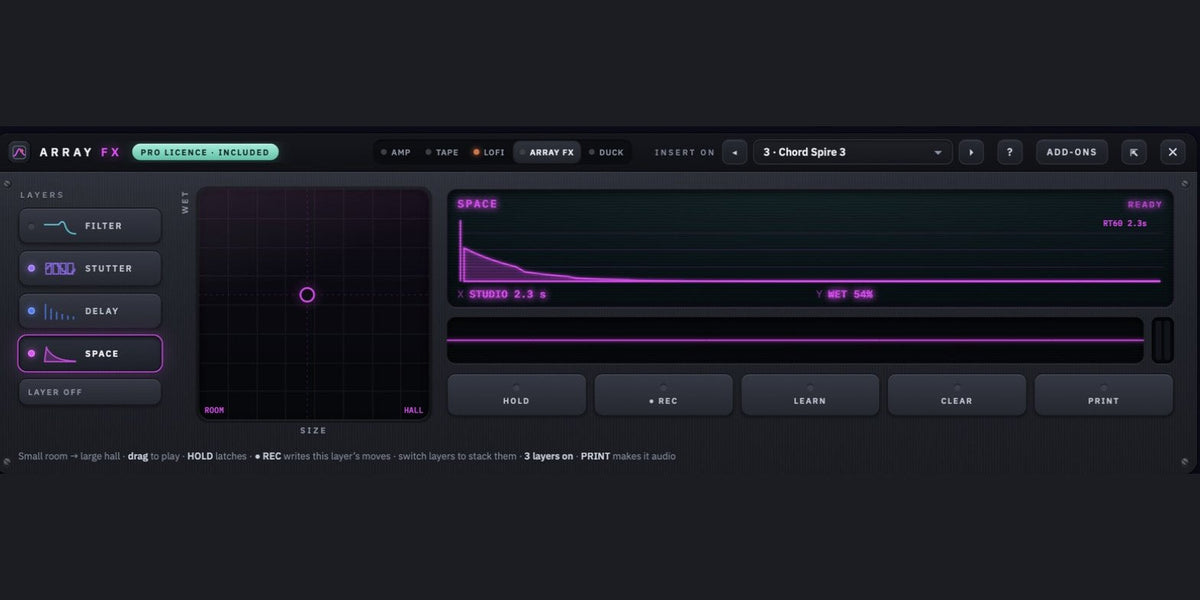Image resolution: width=1200 pixels, height=600 pixels.
Task: Click the 3 layers on hint text
Action: (x=549, y=456)
